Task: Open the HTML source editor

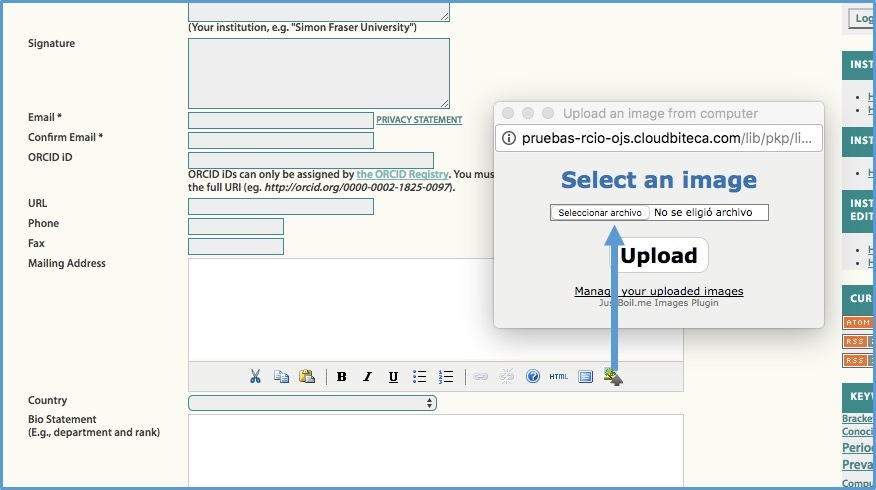Action: point(559,377)
